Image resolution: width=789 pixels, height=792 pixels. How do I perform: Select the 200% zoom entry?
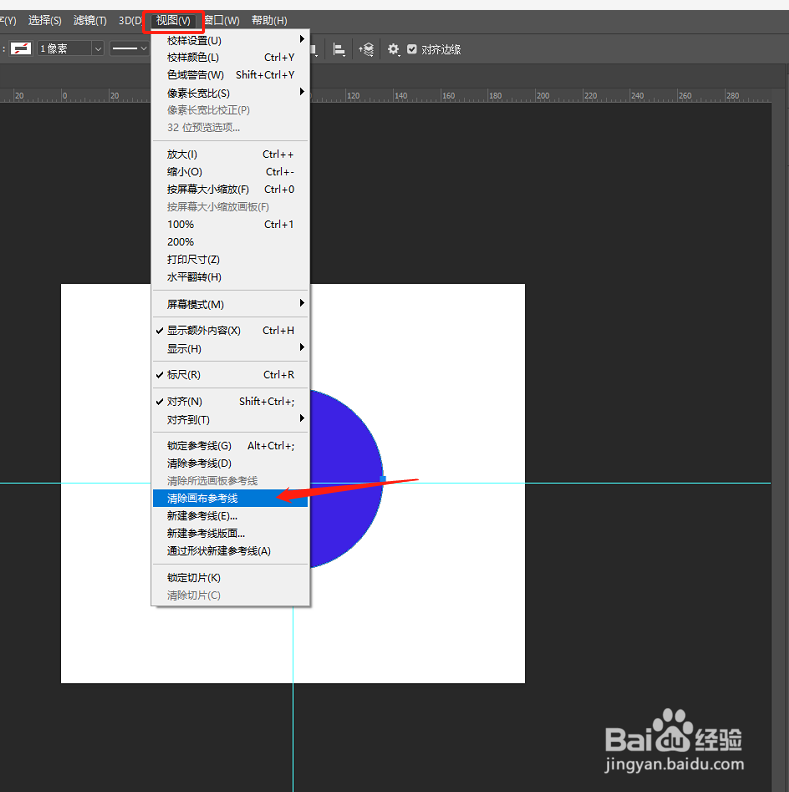click(x=230, y=242)
